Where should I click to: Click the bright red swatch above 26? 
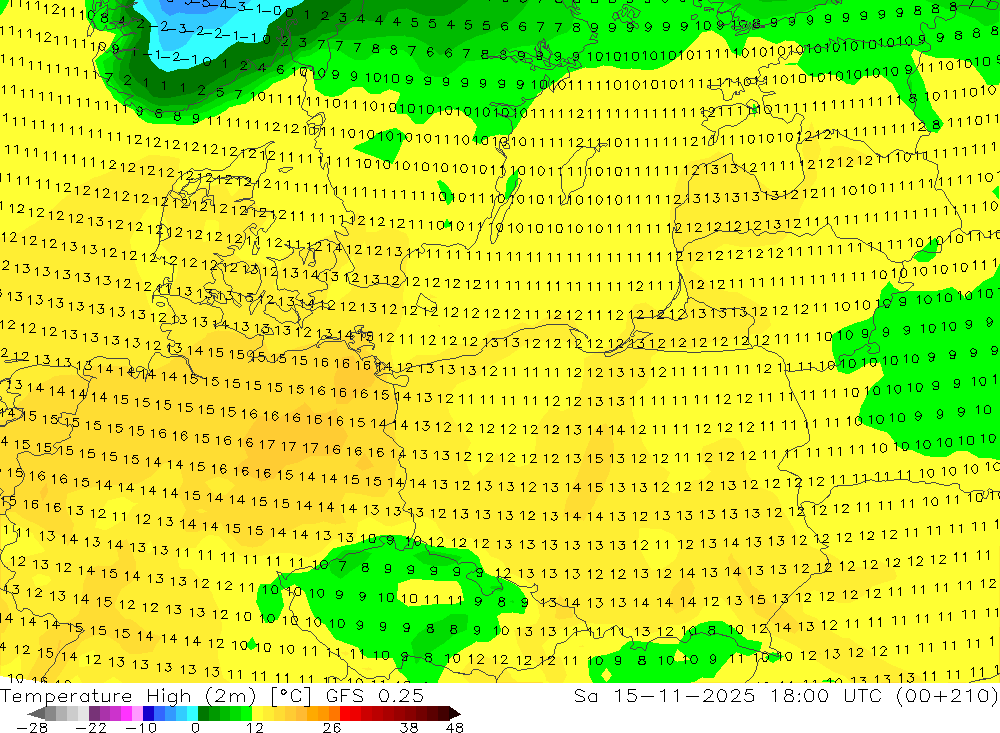(x=345, y=713)
